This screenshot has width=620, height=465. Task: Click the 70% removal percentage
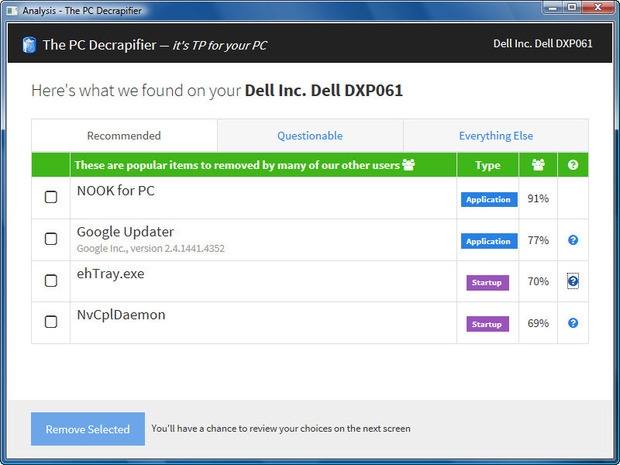(x=538, y=281)
